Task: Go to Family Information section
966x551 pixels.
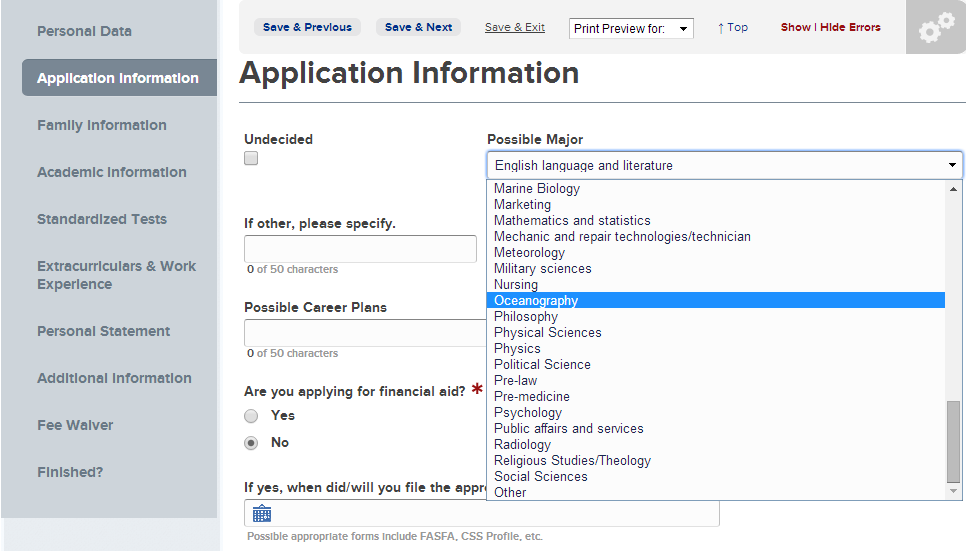Action: (102, 125)
